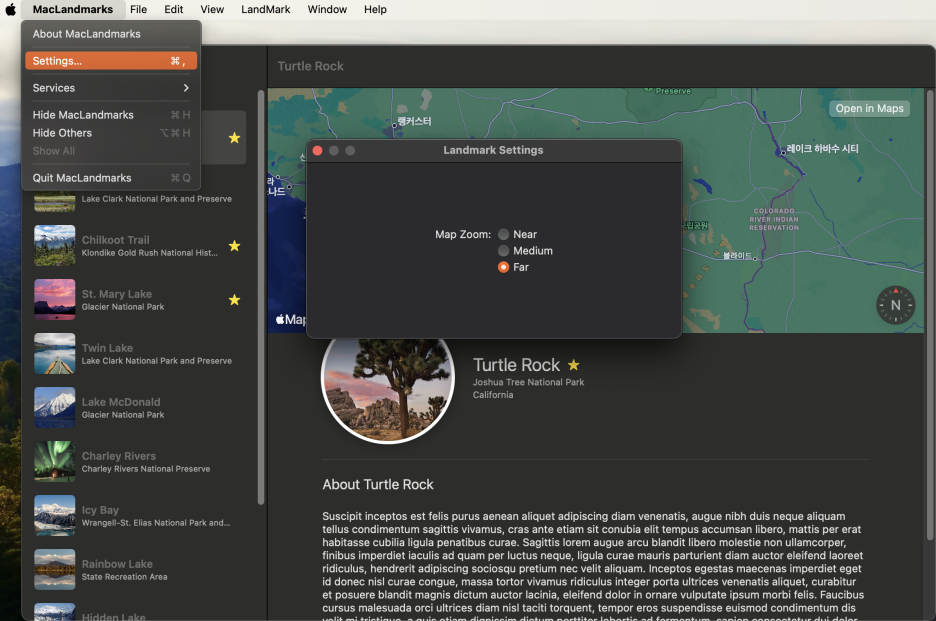
Task: Click the yellow star beside Turtle Rock title
Action: (574, 365)
